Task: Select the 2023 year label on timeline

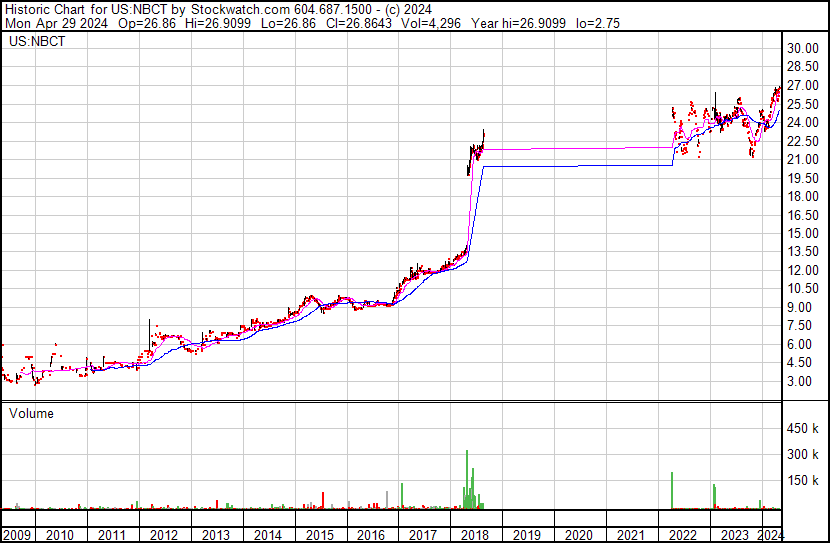Action: [x=734, y=535]
